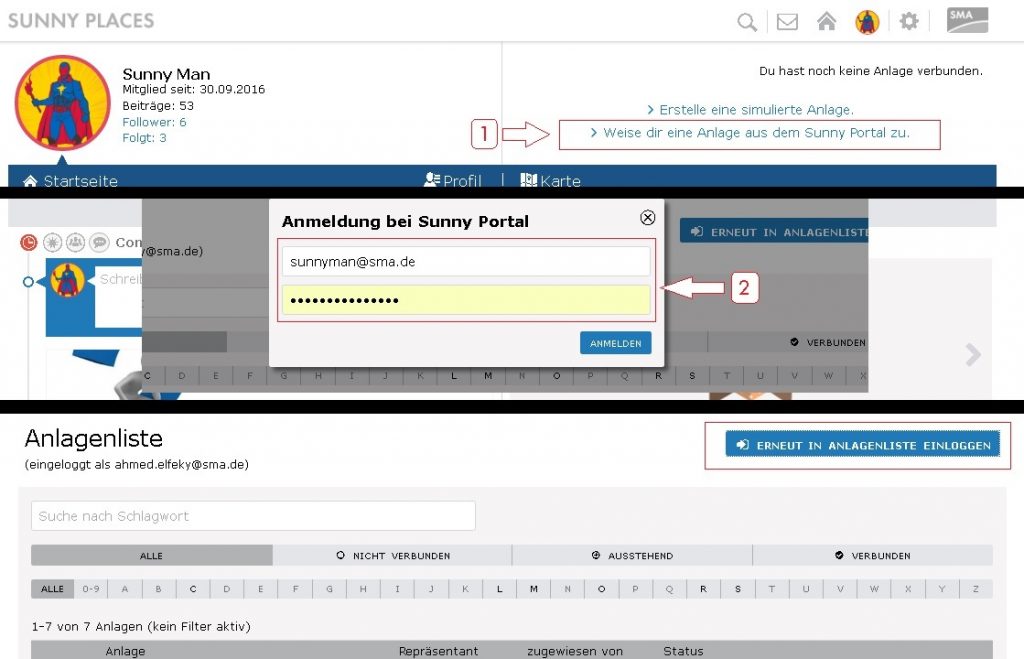Click the 'Sunny Man' profile name
The image size is (1024, 659).
(x=166, y=74)
